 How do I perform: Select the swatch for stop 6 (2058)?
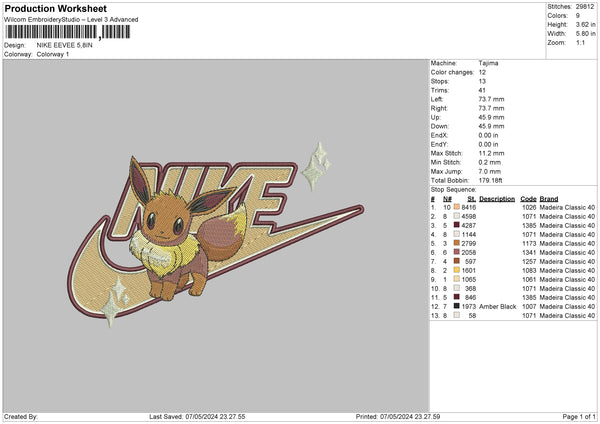pyautogui.click(x=457, y=251)
